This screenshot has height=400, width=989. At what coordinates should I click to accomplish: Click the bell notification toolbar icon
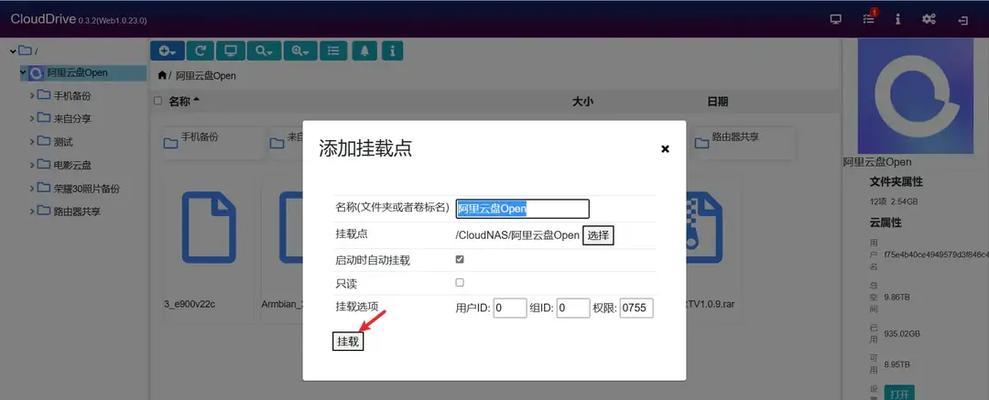coord(365,51)
